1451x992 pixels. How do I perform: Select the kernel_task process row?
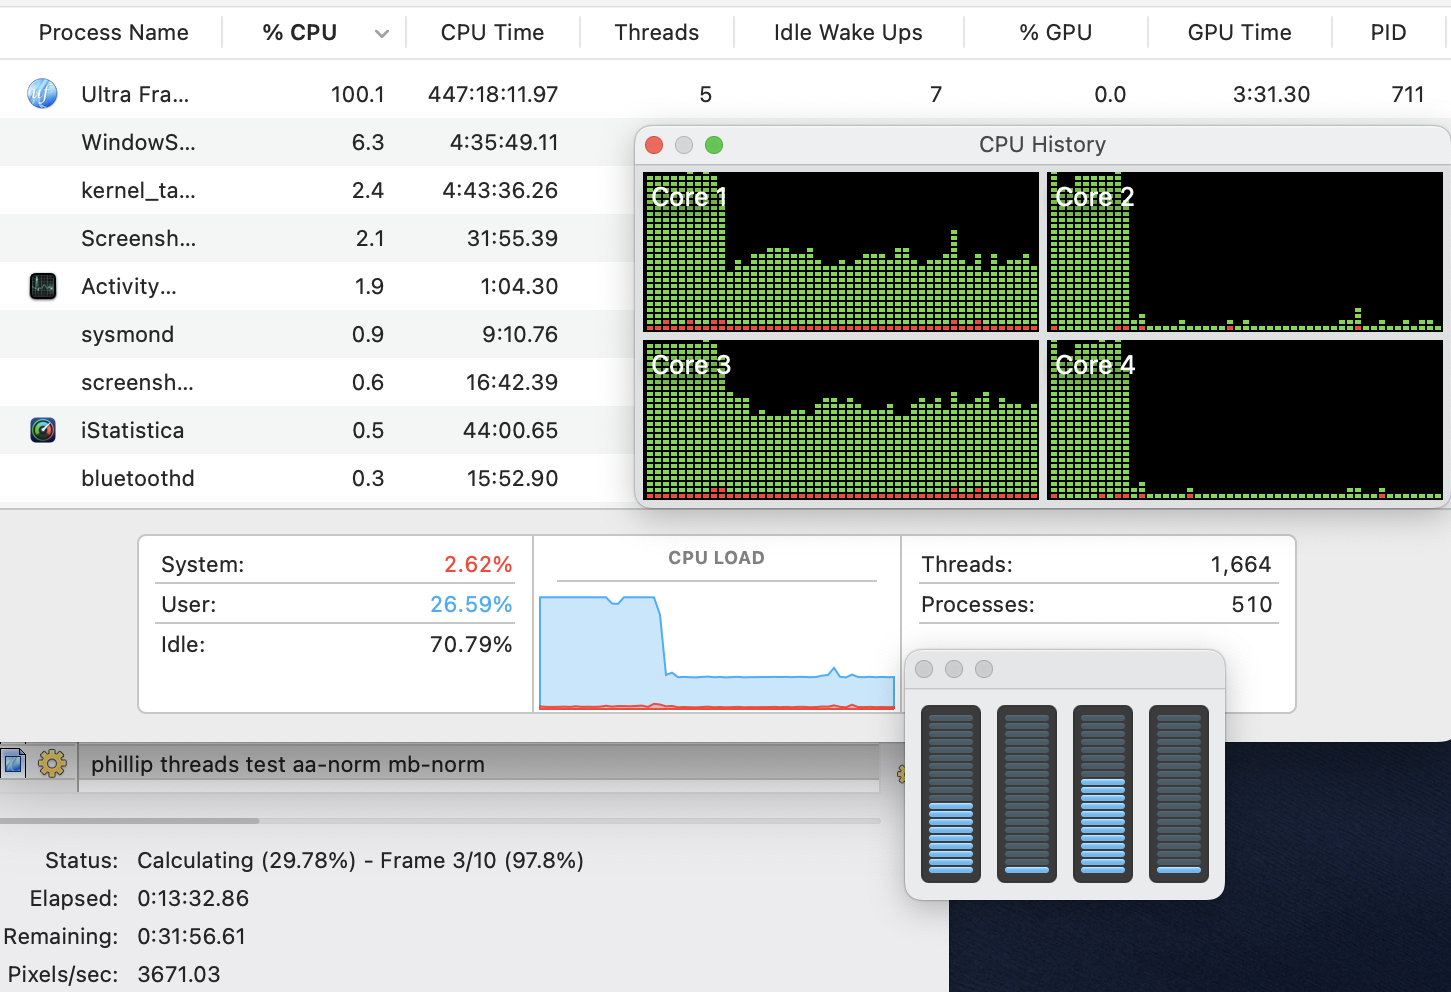pos(300,190)
